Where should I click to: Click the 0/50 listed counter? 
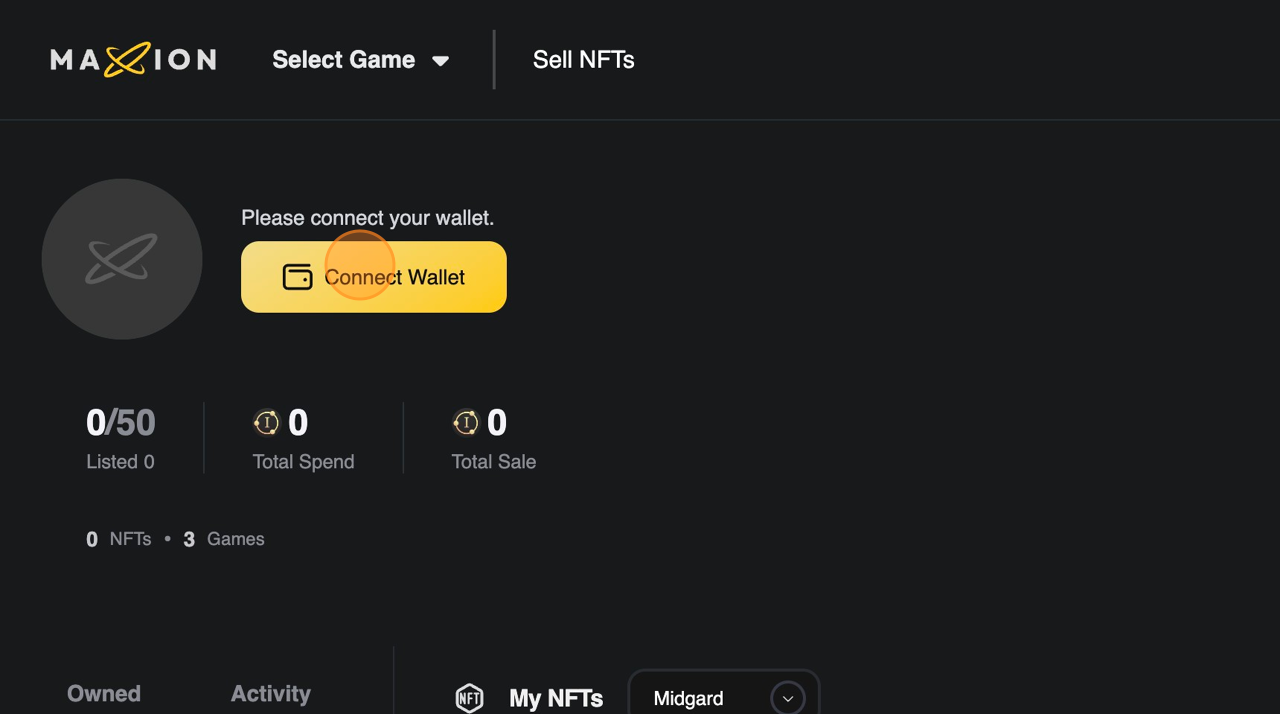[120, 423]
